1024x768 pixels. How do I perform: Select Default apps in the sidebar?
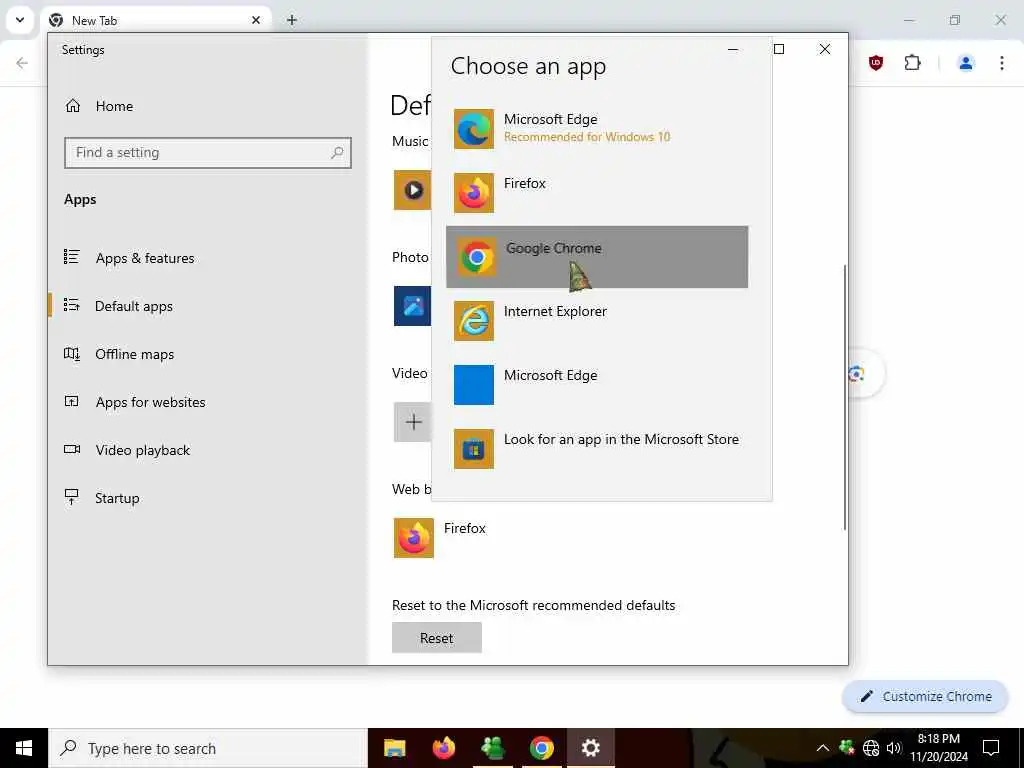208,306
